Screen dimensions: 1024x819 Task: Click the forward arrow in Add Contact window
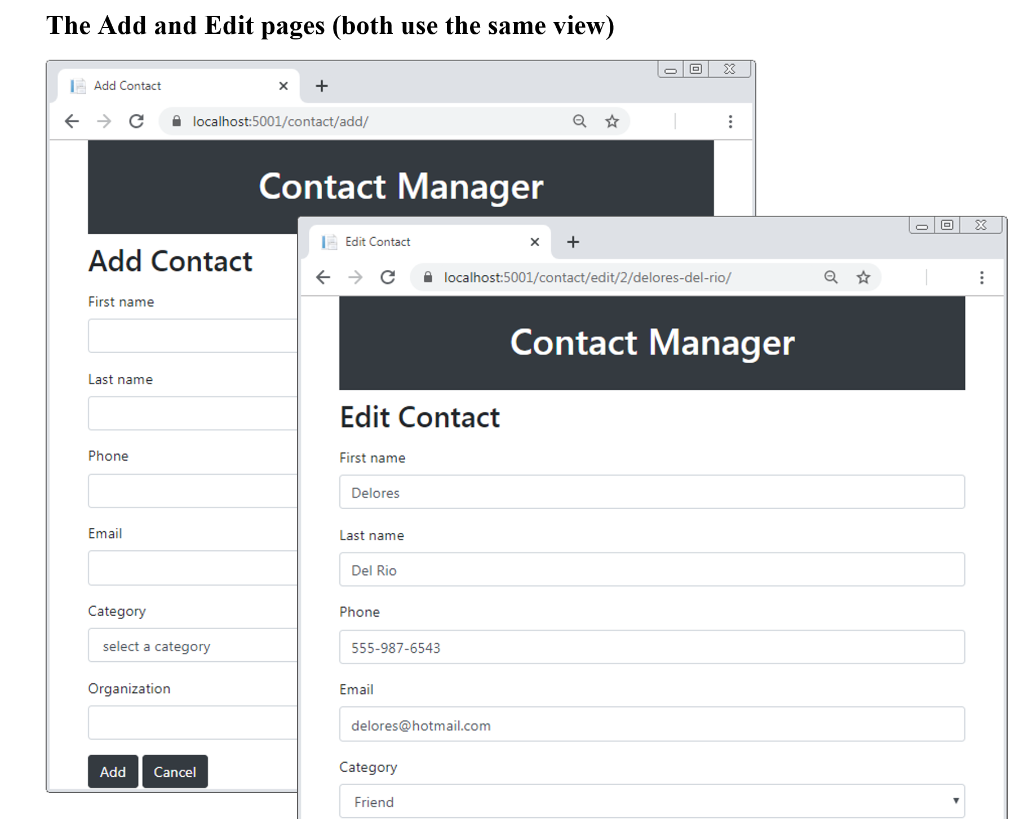click(x=103, y=120)
